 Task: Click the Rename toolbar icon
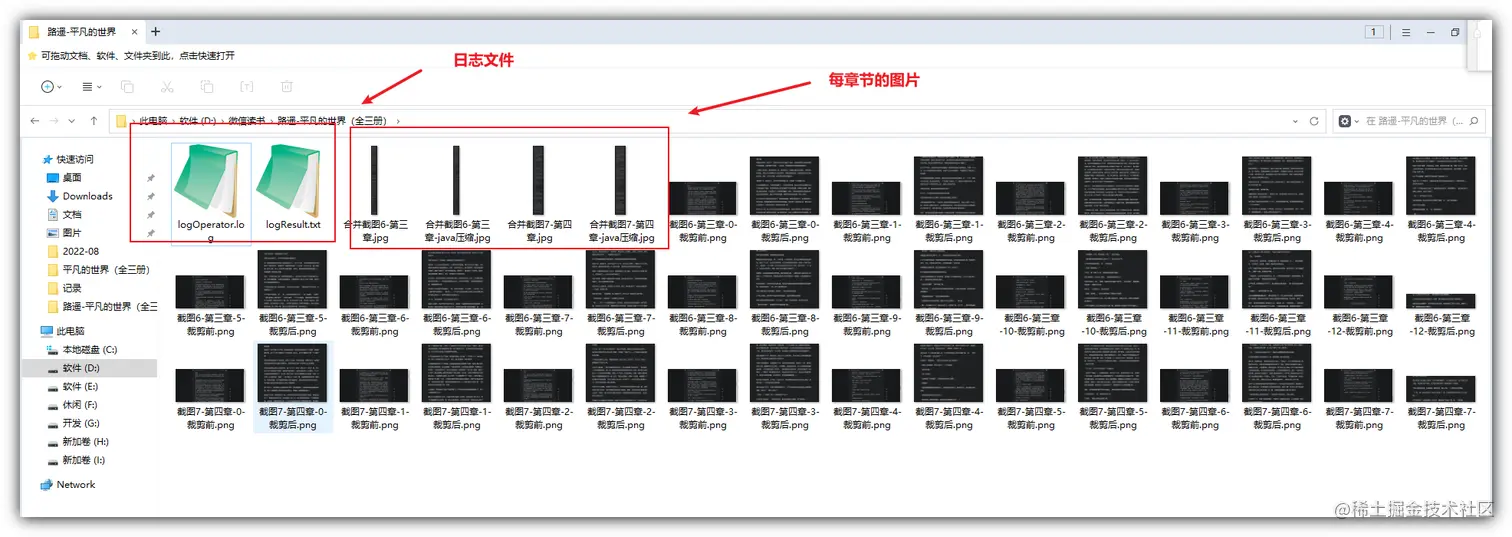click(247, 87)
